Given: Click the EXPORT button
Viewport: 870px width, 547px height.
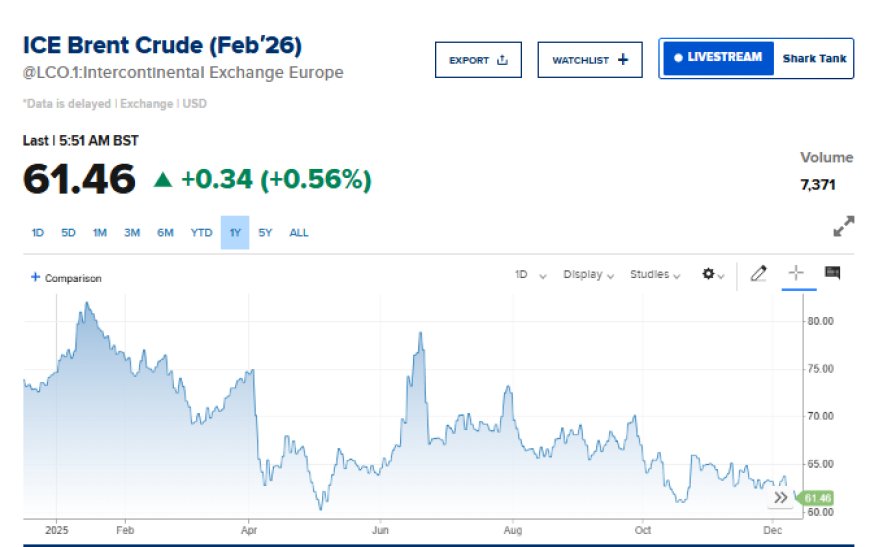Looking at the screenshot, I should point(478,60).
